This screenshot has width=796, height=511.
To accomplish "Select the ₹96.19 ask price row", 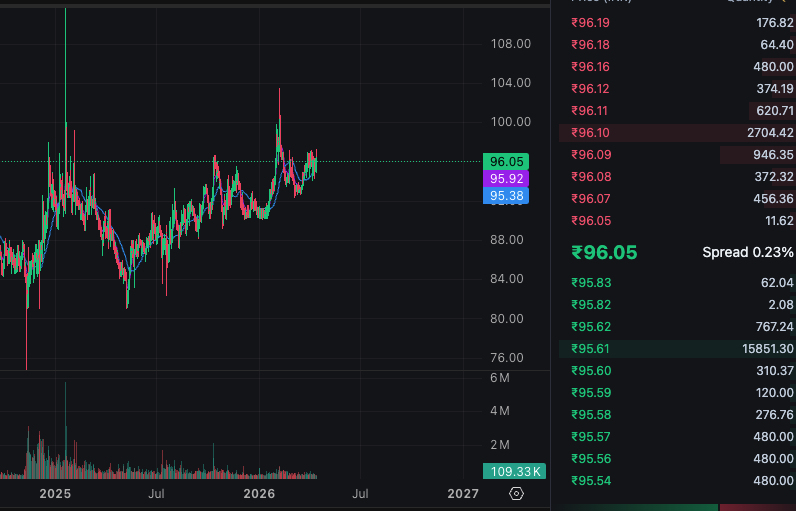I will [677, 23].
